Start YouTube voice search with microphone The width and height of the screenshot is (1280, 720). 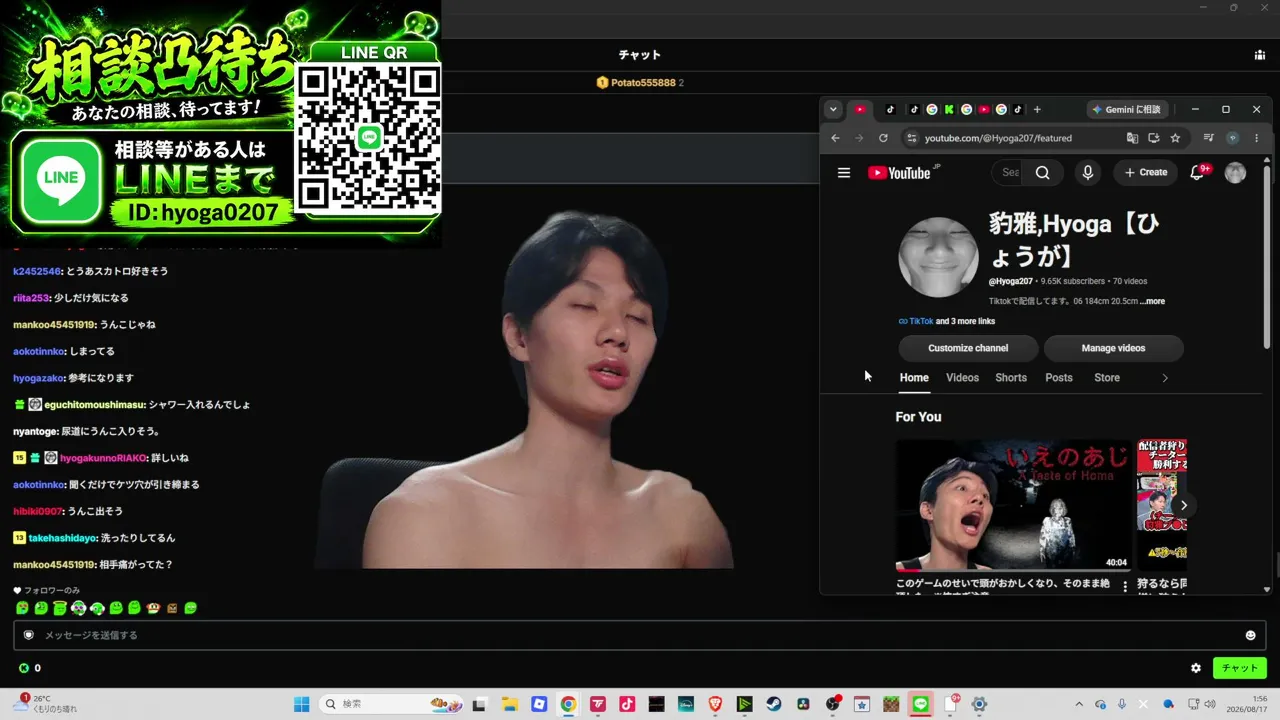(1088, 173)
